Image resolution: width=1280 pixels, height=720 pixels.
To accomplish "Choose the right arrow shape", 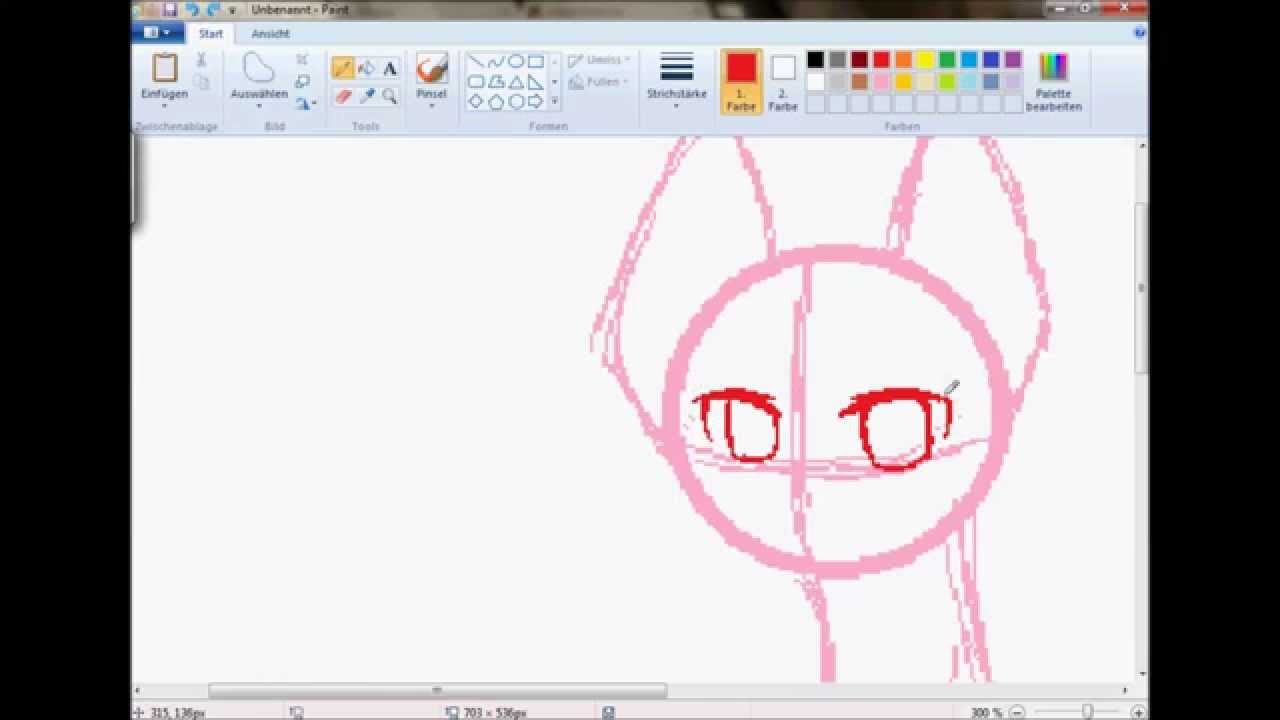I will 536,101.
